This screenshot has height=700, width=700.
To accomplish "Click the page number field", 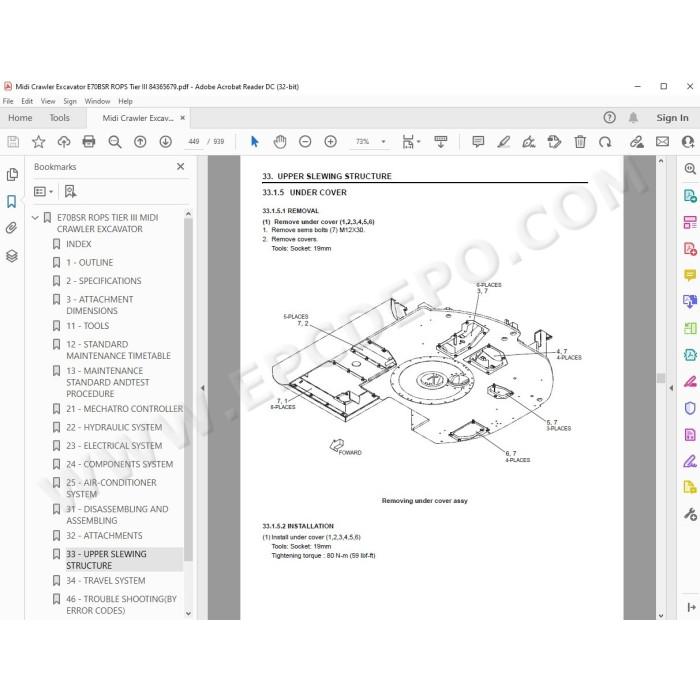I will pyautogui.click(x=194, y=142).
